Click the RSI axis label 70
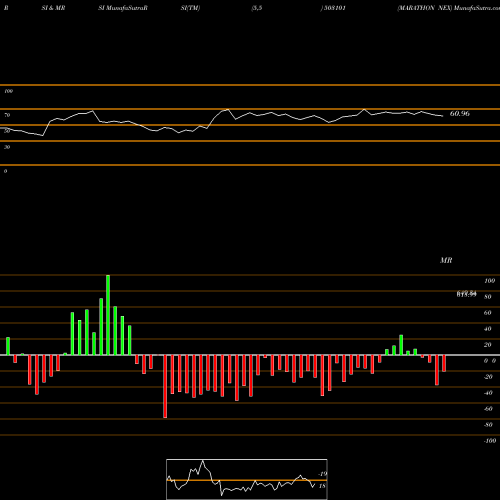This screenshot has width=500, height=500. [7, 115]
